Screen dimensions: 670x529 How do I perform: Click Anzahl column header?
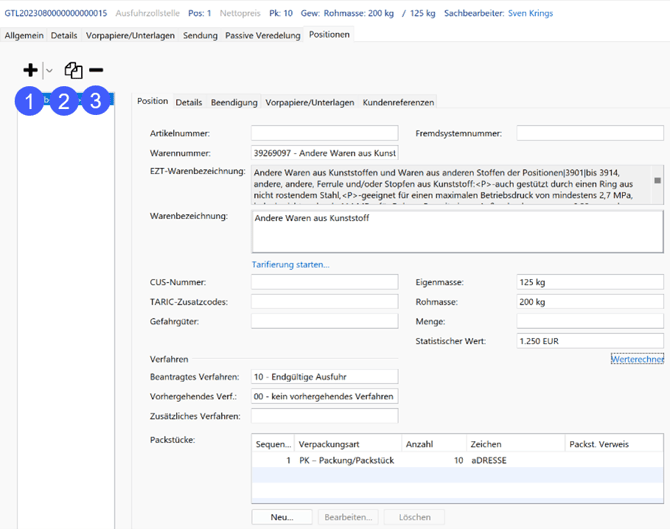[x=434, y=444]
